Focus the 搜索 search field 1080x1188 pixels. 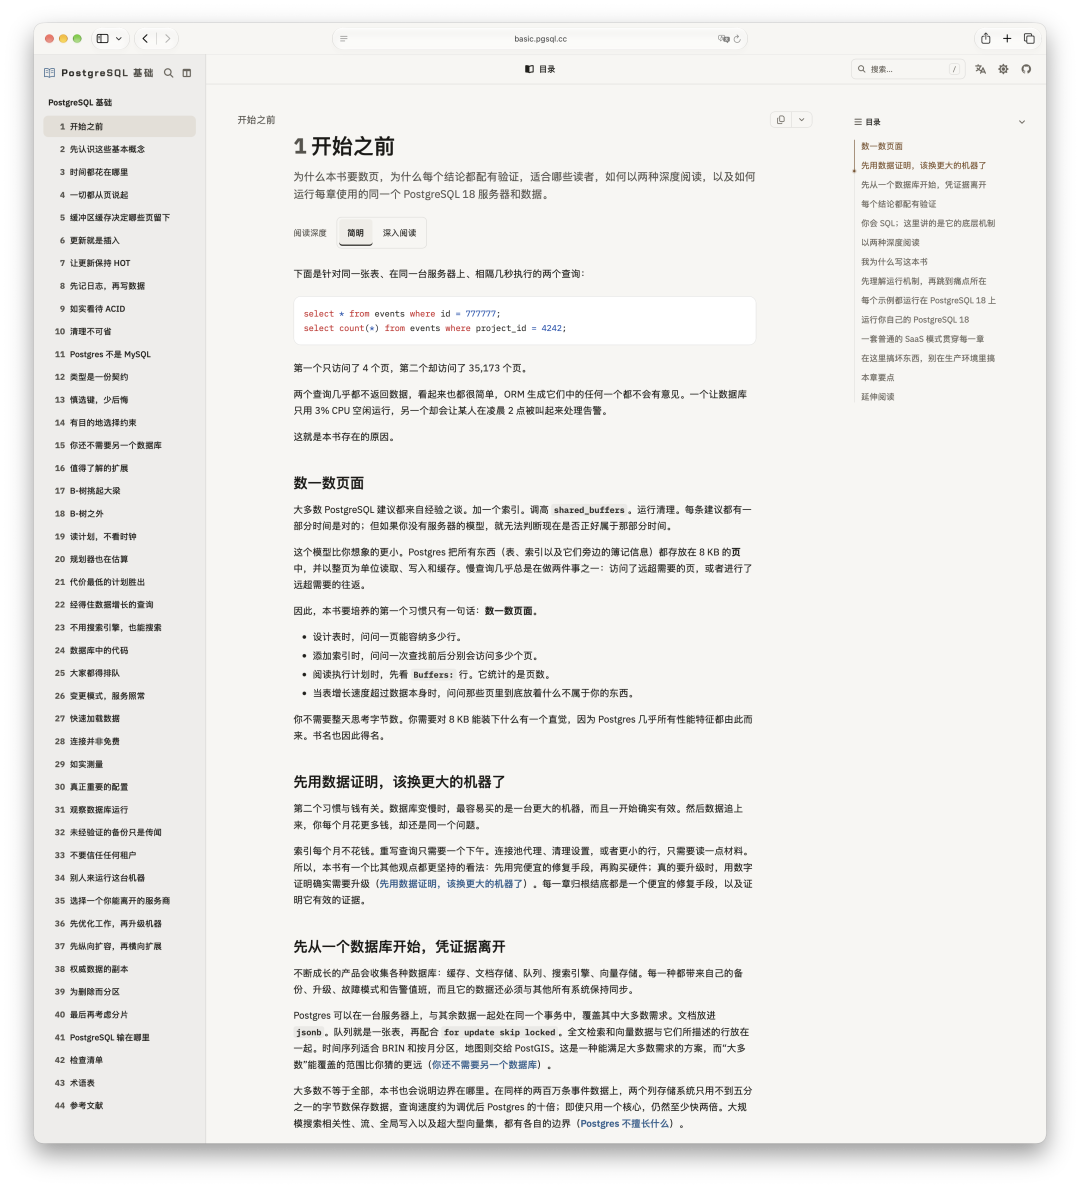(908, 69)
